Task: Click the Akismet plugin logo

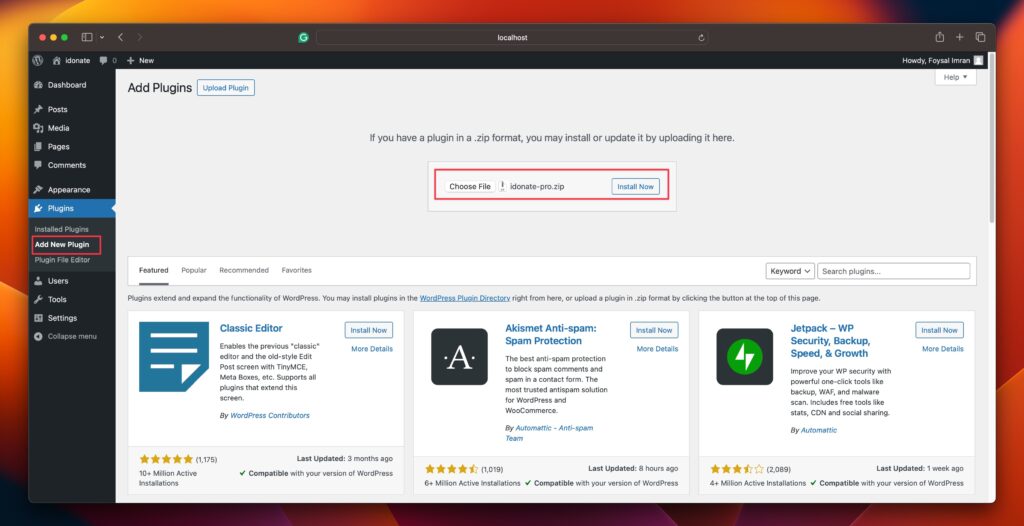Action: tap(459, 357)
